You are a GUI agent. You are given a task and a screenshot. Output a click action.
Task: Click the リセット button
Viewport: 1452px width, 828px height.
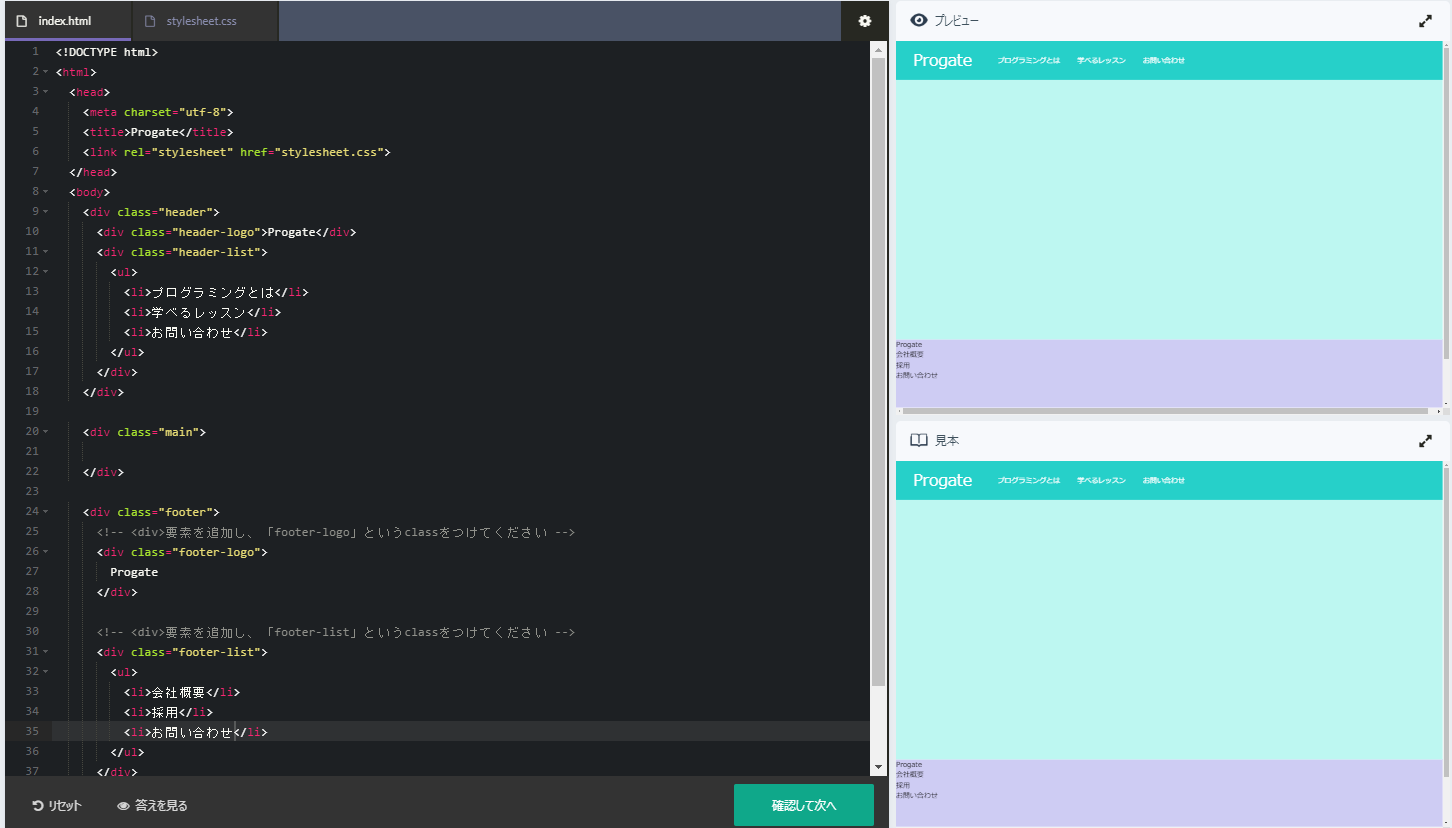(57, 806)
